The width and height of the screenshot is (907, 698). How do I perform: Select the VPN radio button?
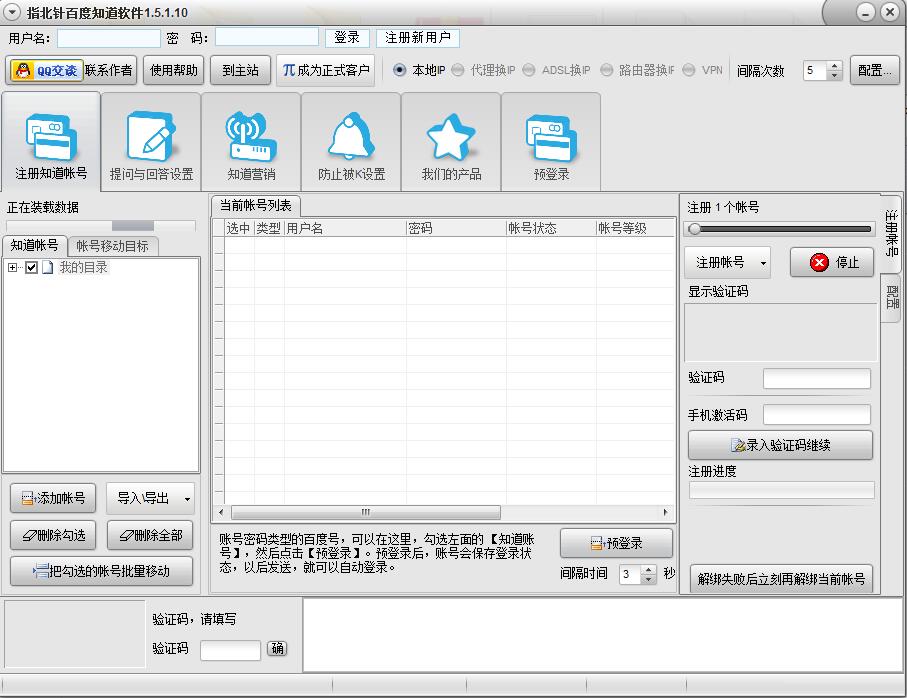688,70
